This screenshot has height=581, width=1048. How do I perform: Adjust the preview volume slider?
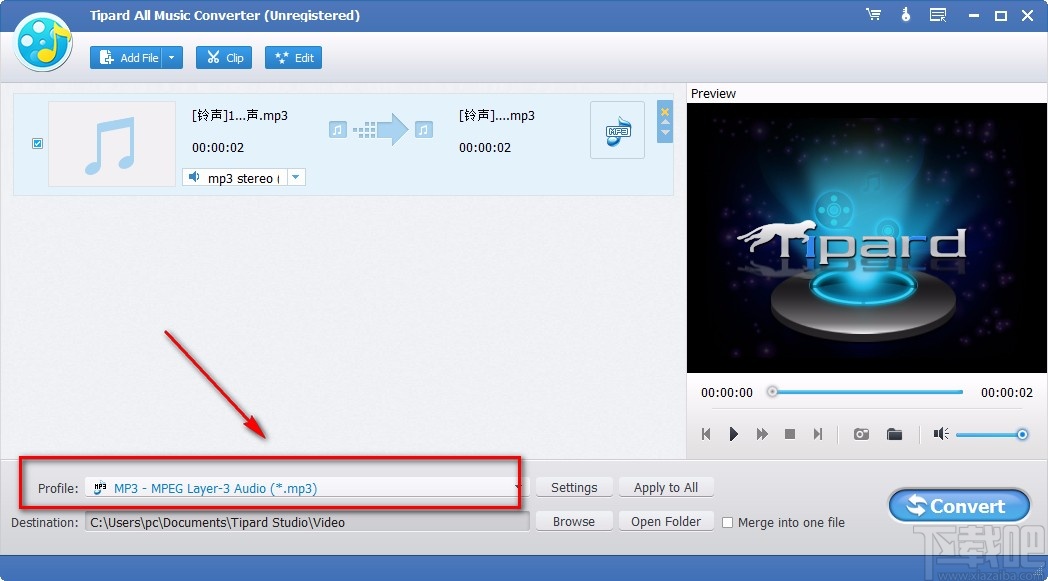991,435
